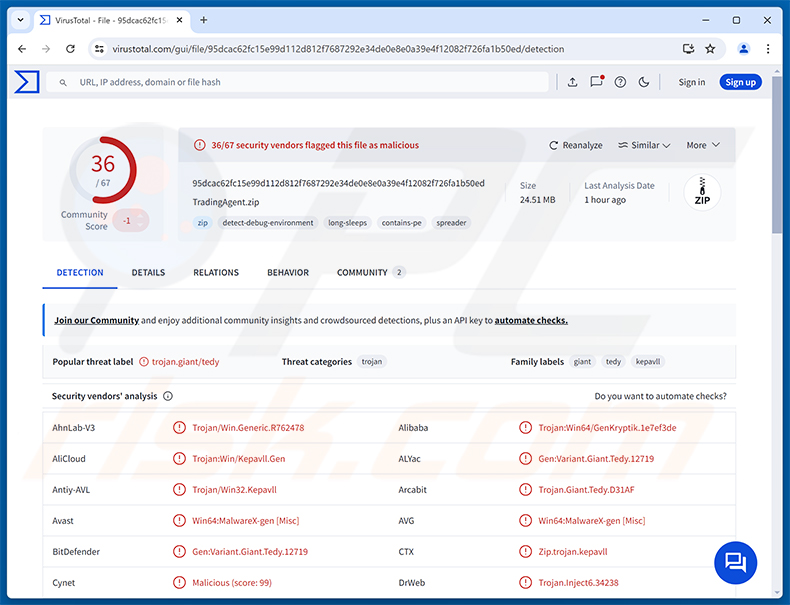The image size is (790, 605).
Task: Click the alert icon beside the DrWeb detection
Action: click(525, 582)
